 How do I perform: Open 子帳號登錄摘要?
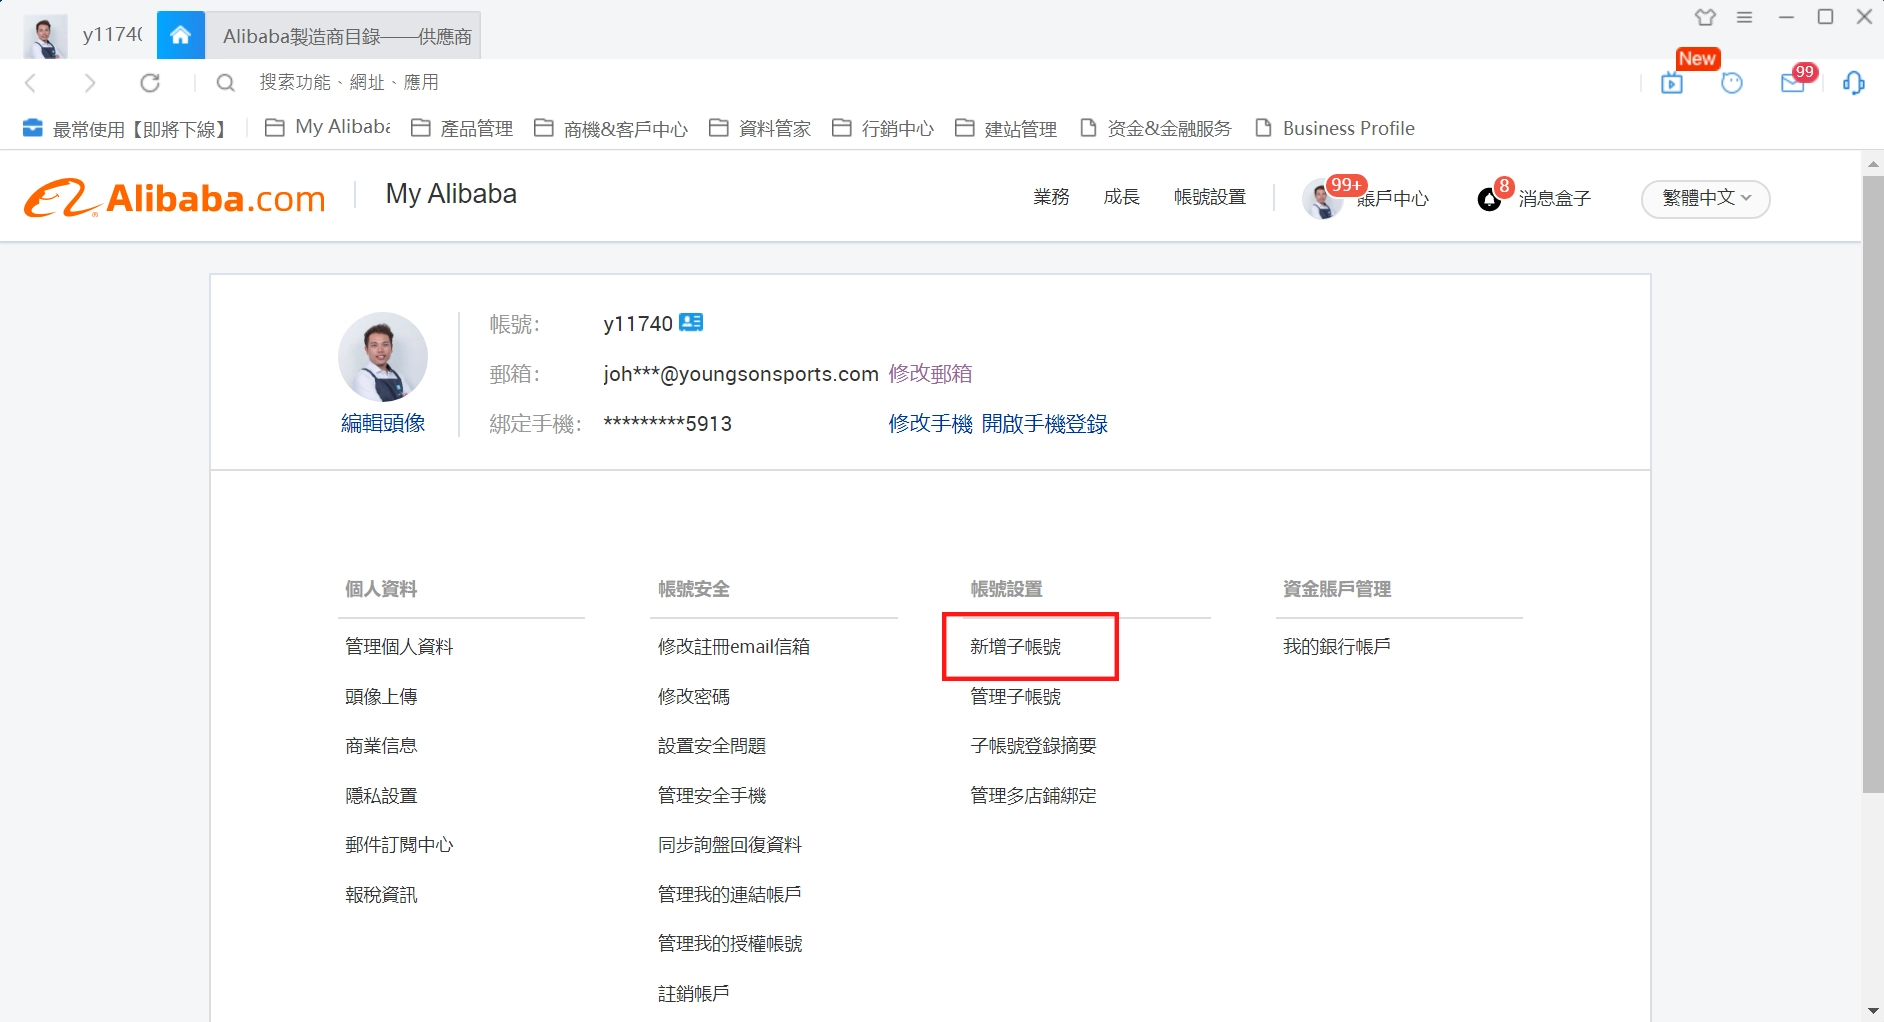1034,745
